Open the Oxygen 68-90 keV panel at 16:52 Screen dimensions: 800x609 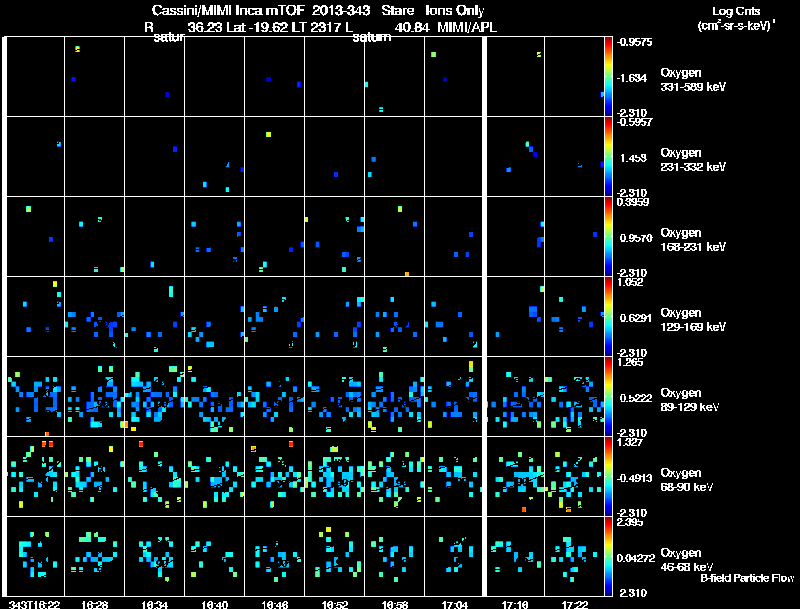(335, 477)
